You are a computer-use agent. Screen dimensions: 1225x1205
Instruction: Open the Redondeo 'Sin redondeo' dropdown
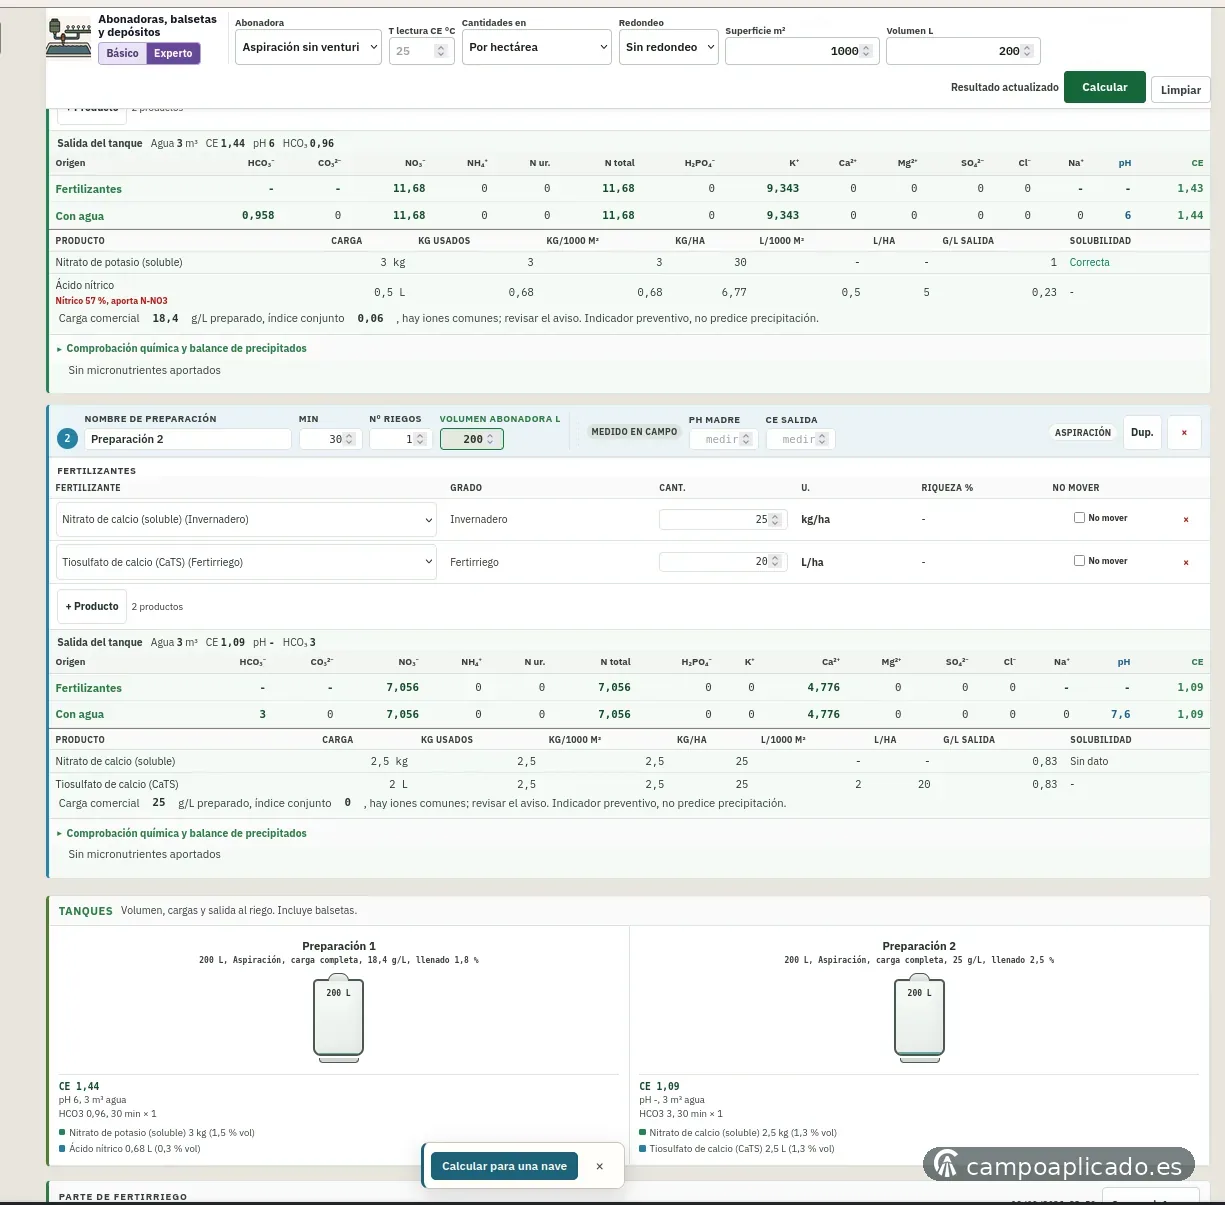click(669, 47)
